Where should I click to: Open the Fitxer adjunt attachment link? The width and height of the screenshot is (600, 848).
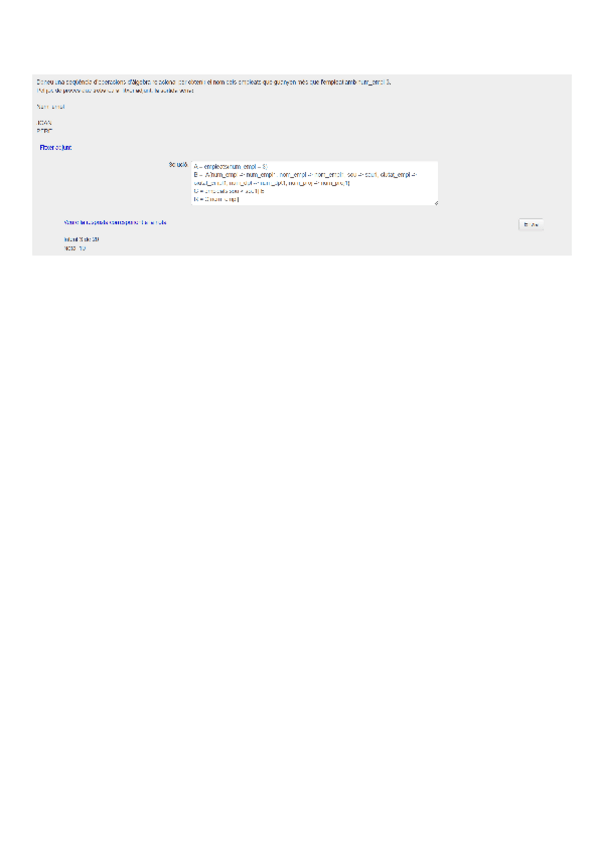tap(55, 147)
